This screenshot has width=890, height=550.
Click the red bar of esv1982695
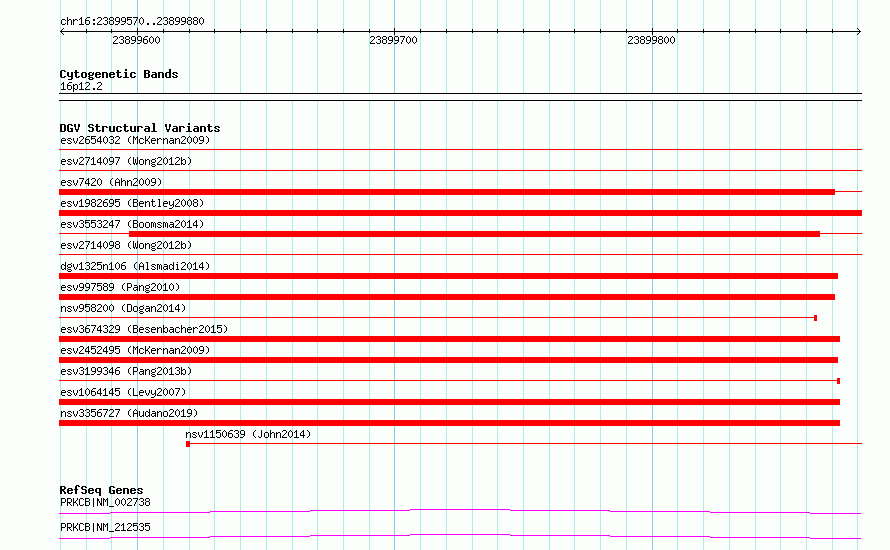(460, 213)
